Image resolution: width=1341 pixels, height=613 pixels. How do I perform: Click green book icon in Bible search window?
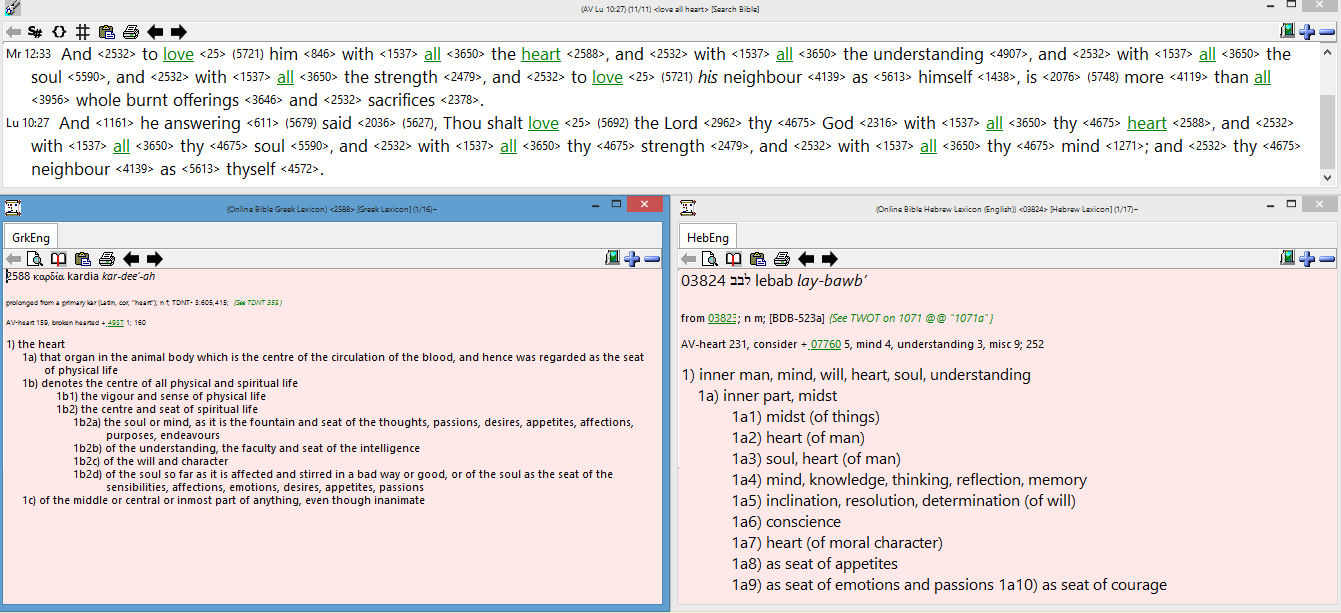[1288, 32]
